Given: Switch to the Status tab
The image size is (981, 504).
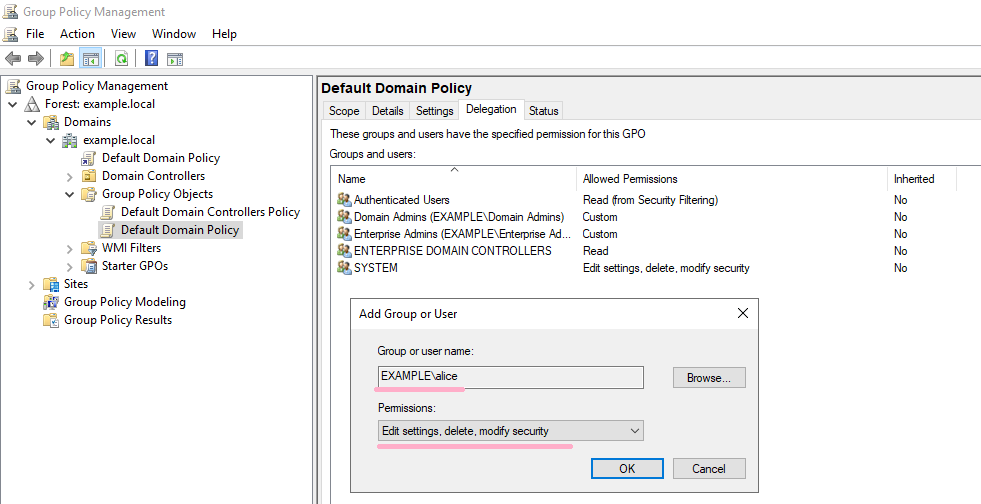Looking at the screenshot, I should tap(543, 111).
